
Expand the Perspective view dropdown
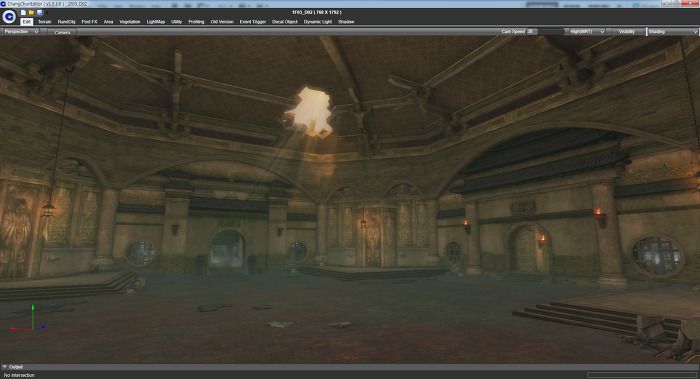click(21, 32)
